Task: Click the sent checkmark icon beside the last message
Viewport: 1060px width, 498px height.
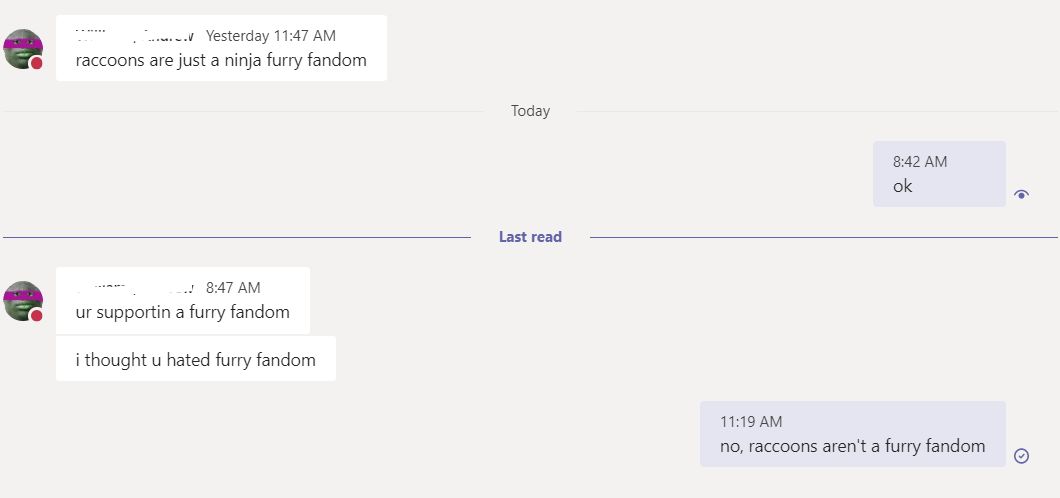Action: [x=1021, y=455]
